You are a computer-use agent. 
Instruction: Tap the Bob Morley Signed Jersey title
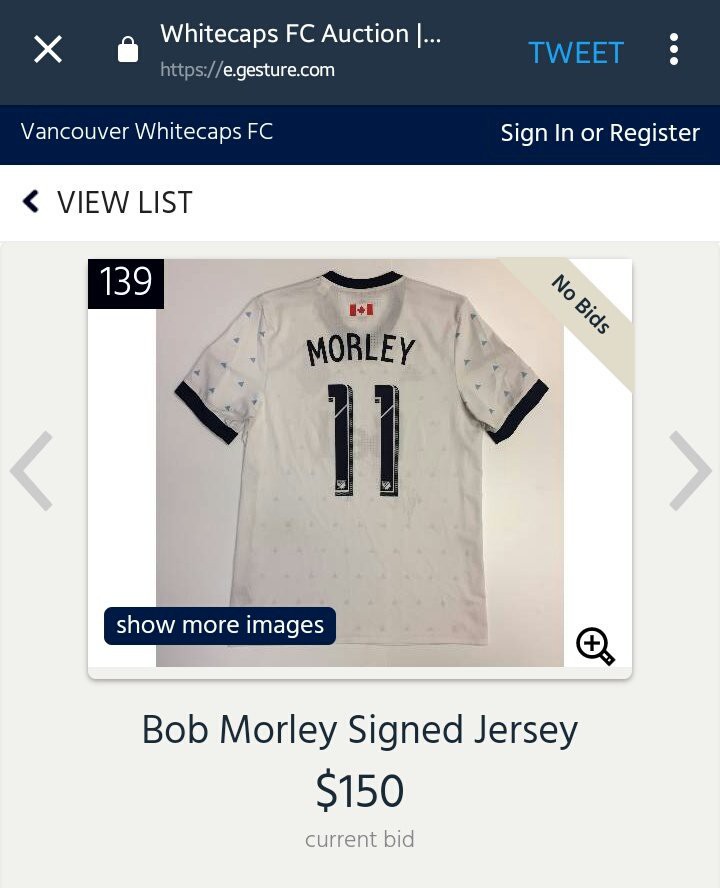pyautogui.click(x=360, y=730)
